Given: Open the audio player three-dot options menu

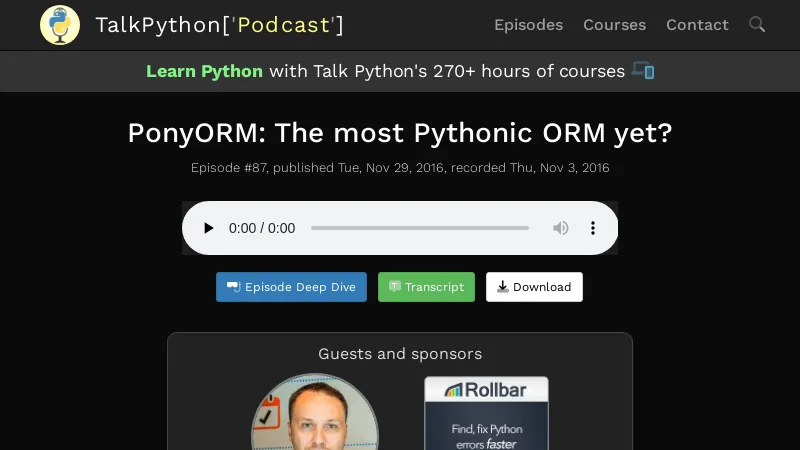Looking at the screenshot, I should point(592,228).
